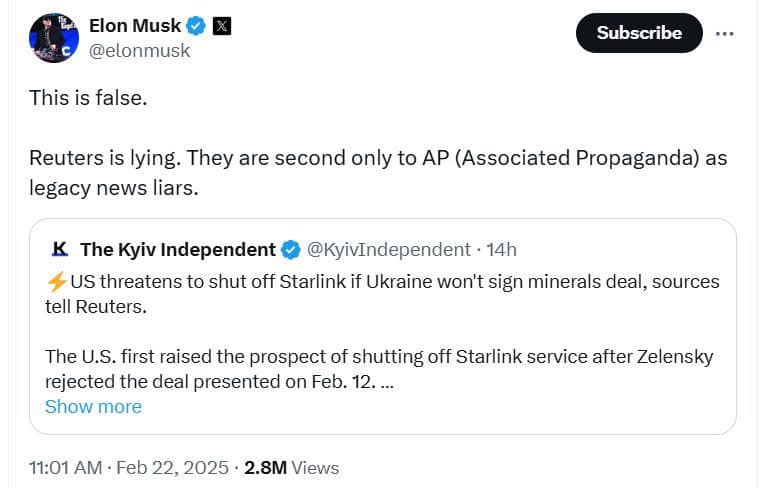Click the X affiliation badge icon

[x=222, y=27]
